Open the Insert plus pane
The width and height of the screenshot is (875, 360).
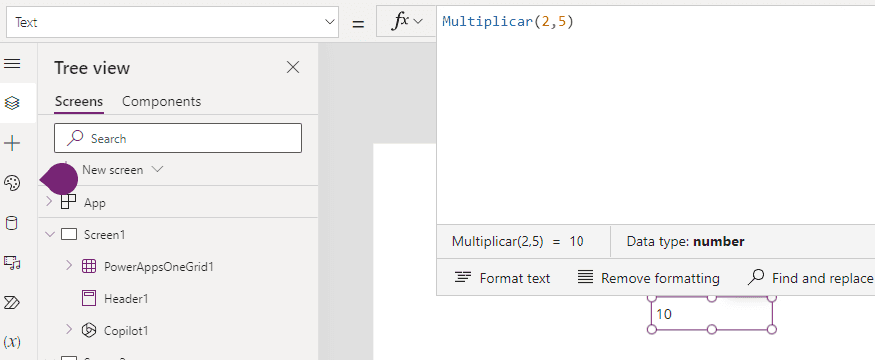[12, 143]
